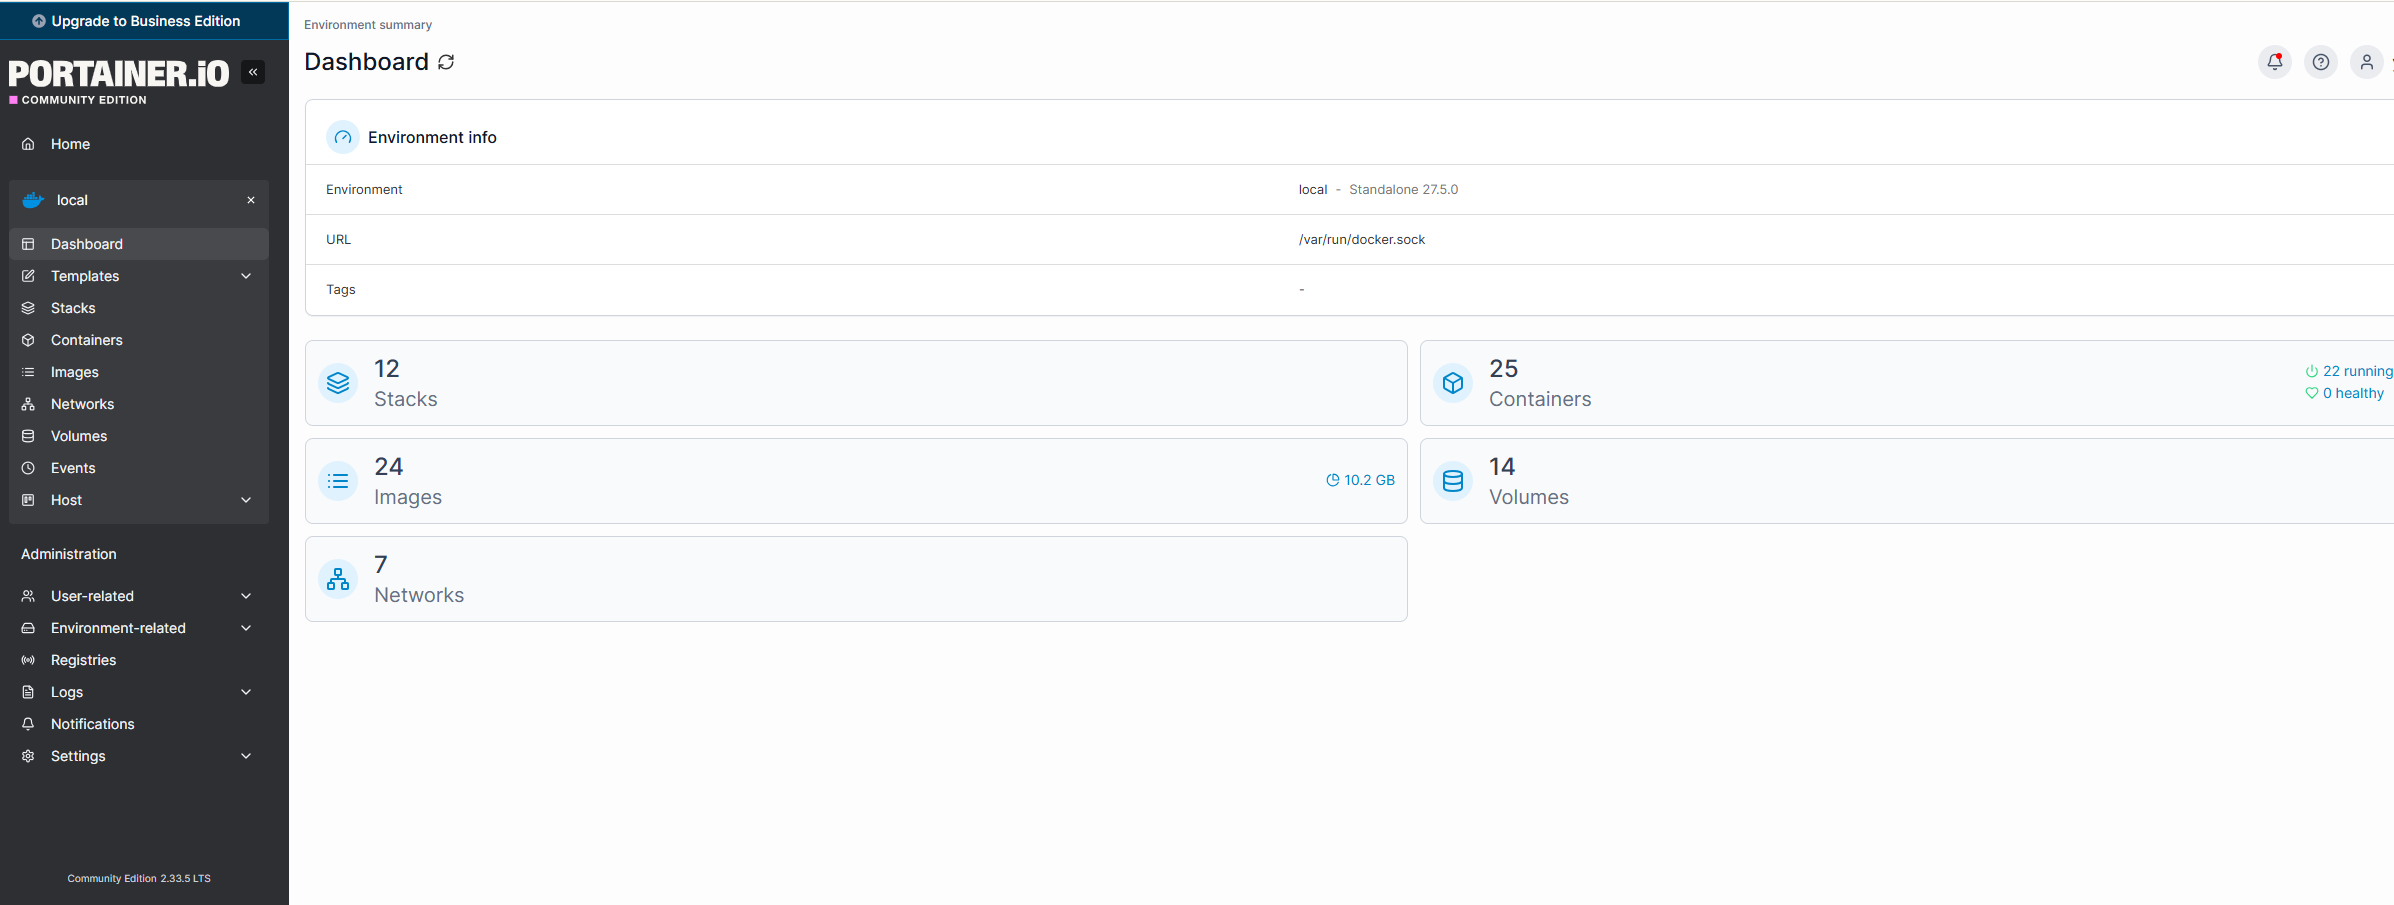The width and height of the screenshot is (2394, 905).
Task: Open the Images tile showing 24 images
Action: tap(855, 481)
